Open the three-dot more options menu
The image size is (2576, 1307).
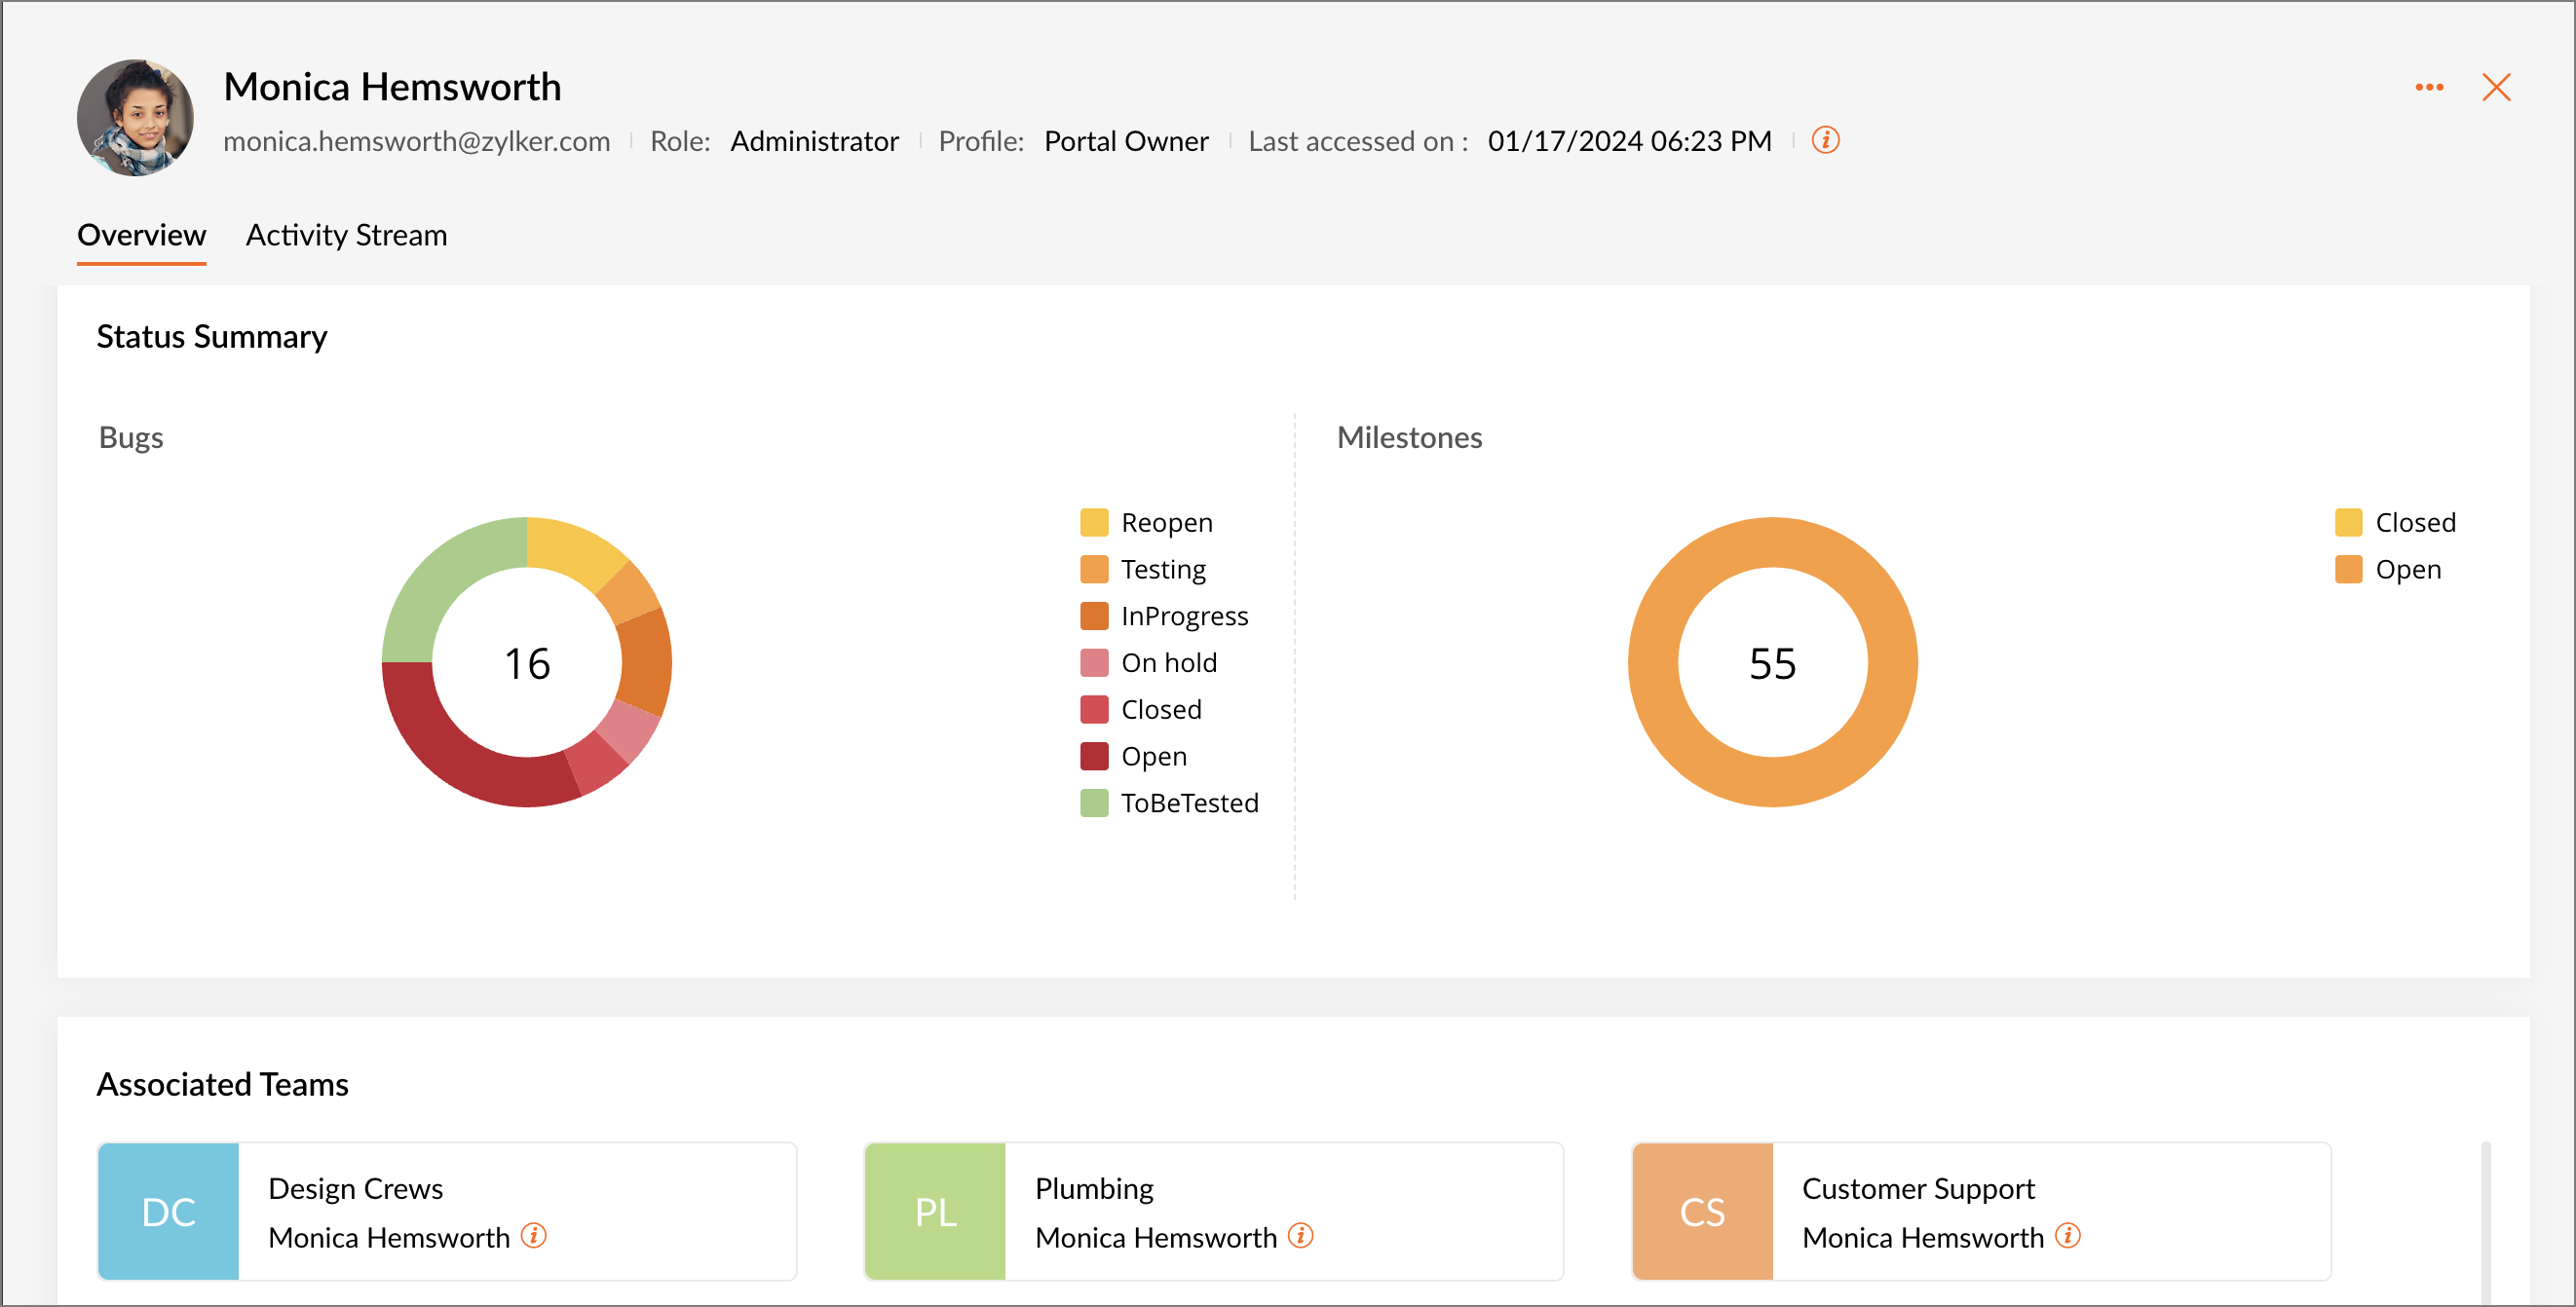click(2428, 88)
